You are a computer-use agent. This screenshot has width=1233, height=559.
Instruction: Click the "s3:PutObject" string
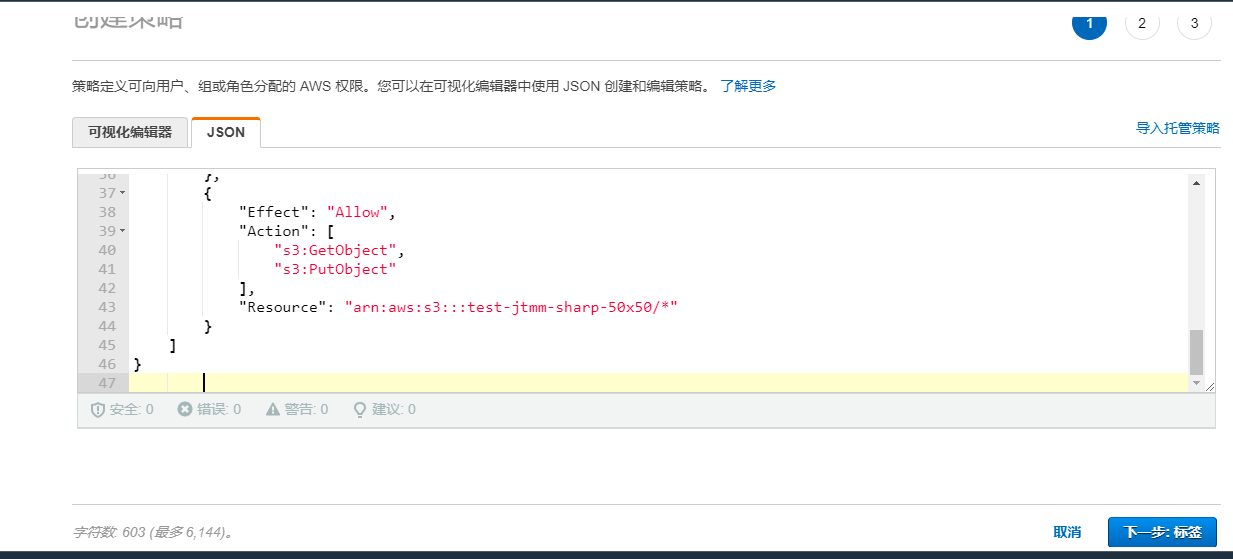click(x=336, y=269)
